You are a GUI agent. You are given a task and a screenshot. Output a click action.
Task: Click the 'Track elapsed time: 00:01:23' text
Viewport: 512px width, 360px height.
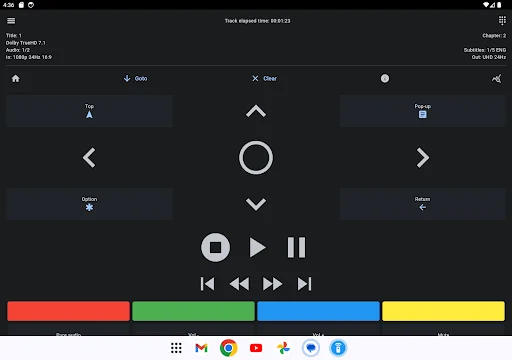pos(257,21)
